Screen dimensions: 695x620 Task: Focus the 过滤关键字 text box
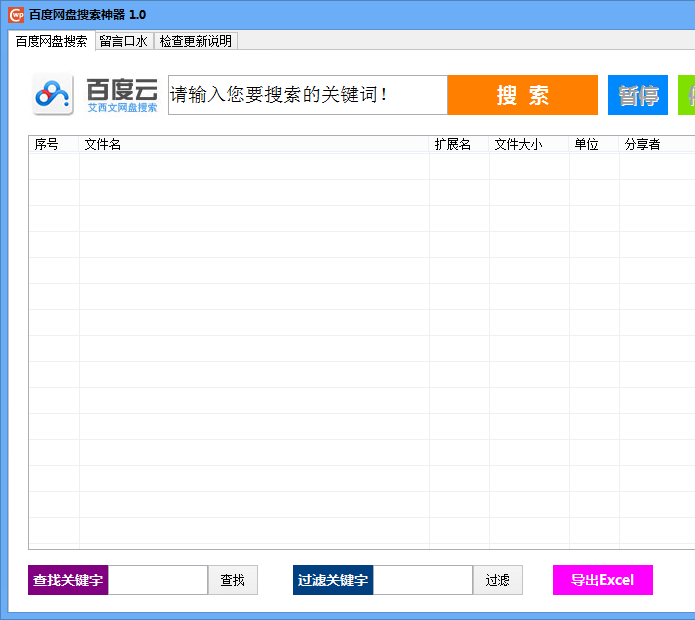(422, 580)
